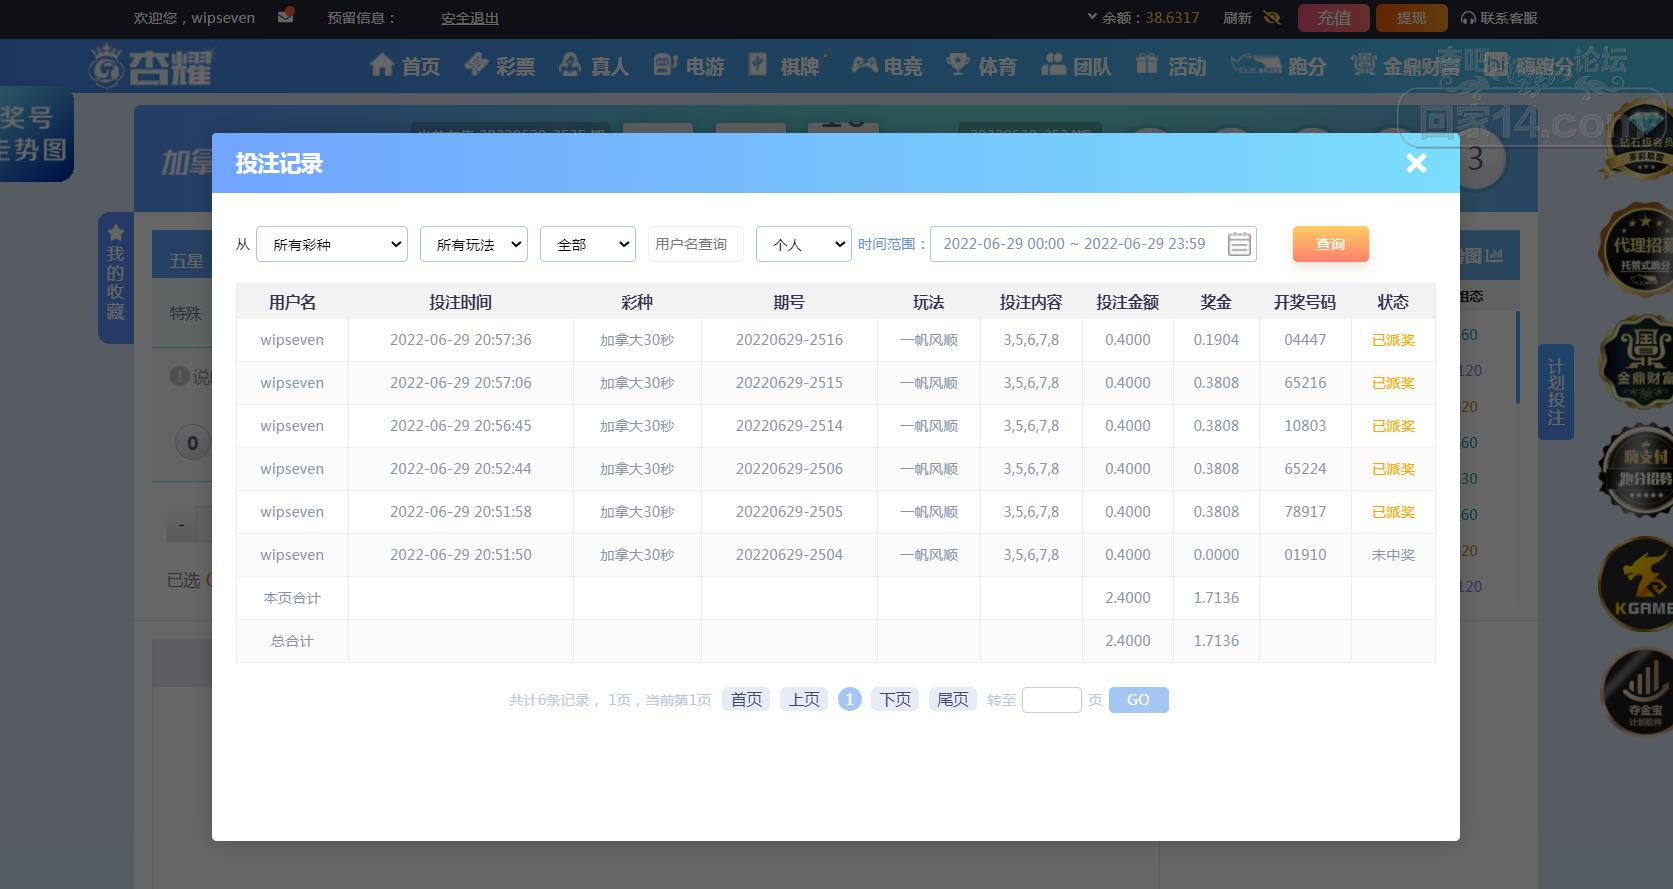Open the 计划投注 side tab
The image size is (1673, 889).
click(1556, 392)
